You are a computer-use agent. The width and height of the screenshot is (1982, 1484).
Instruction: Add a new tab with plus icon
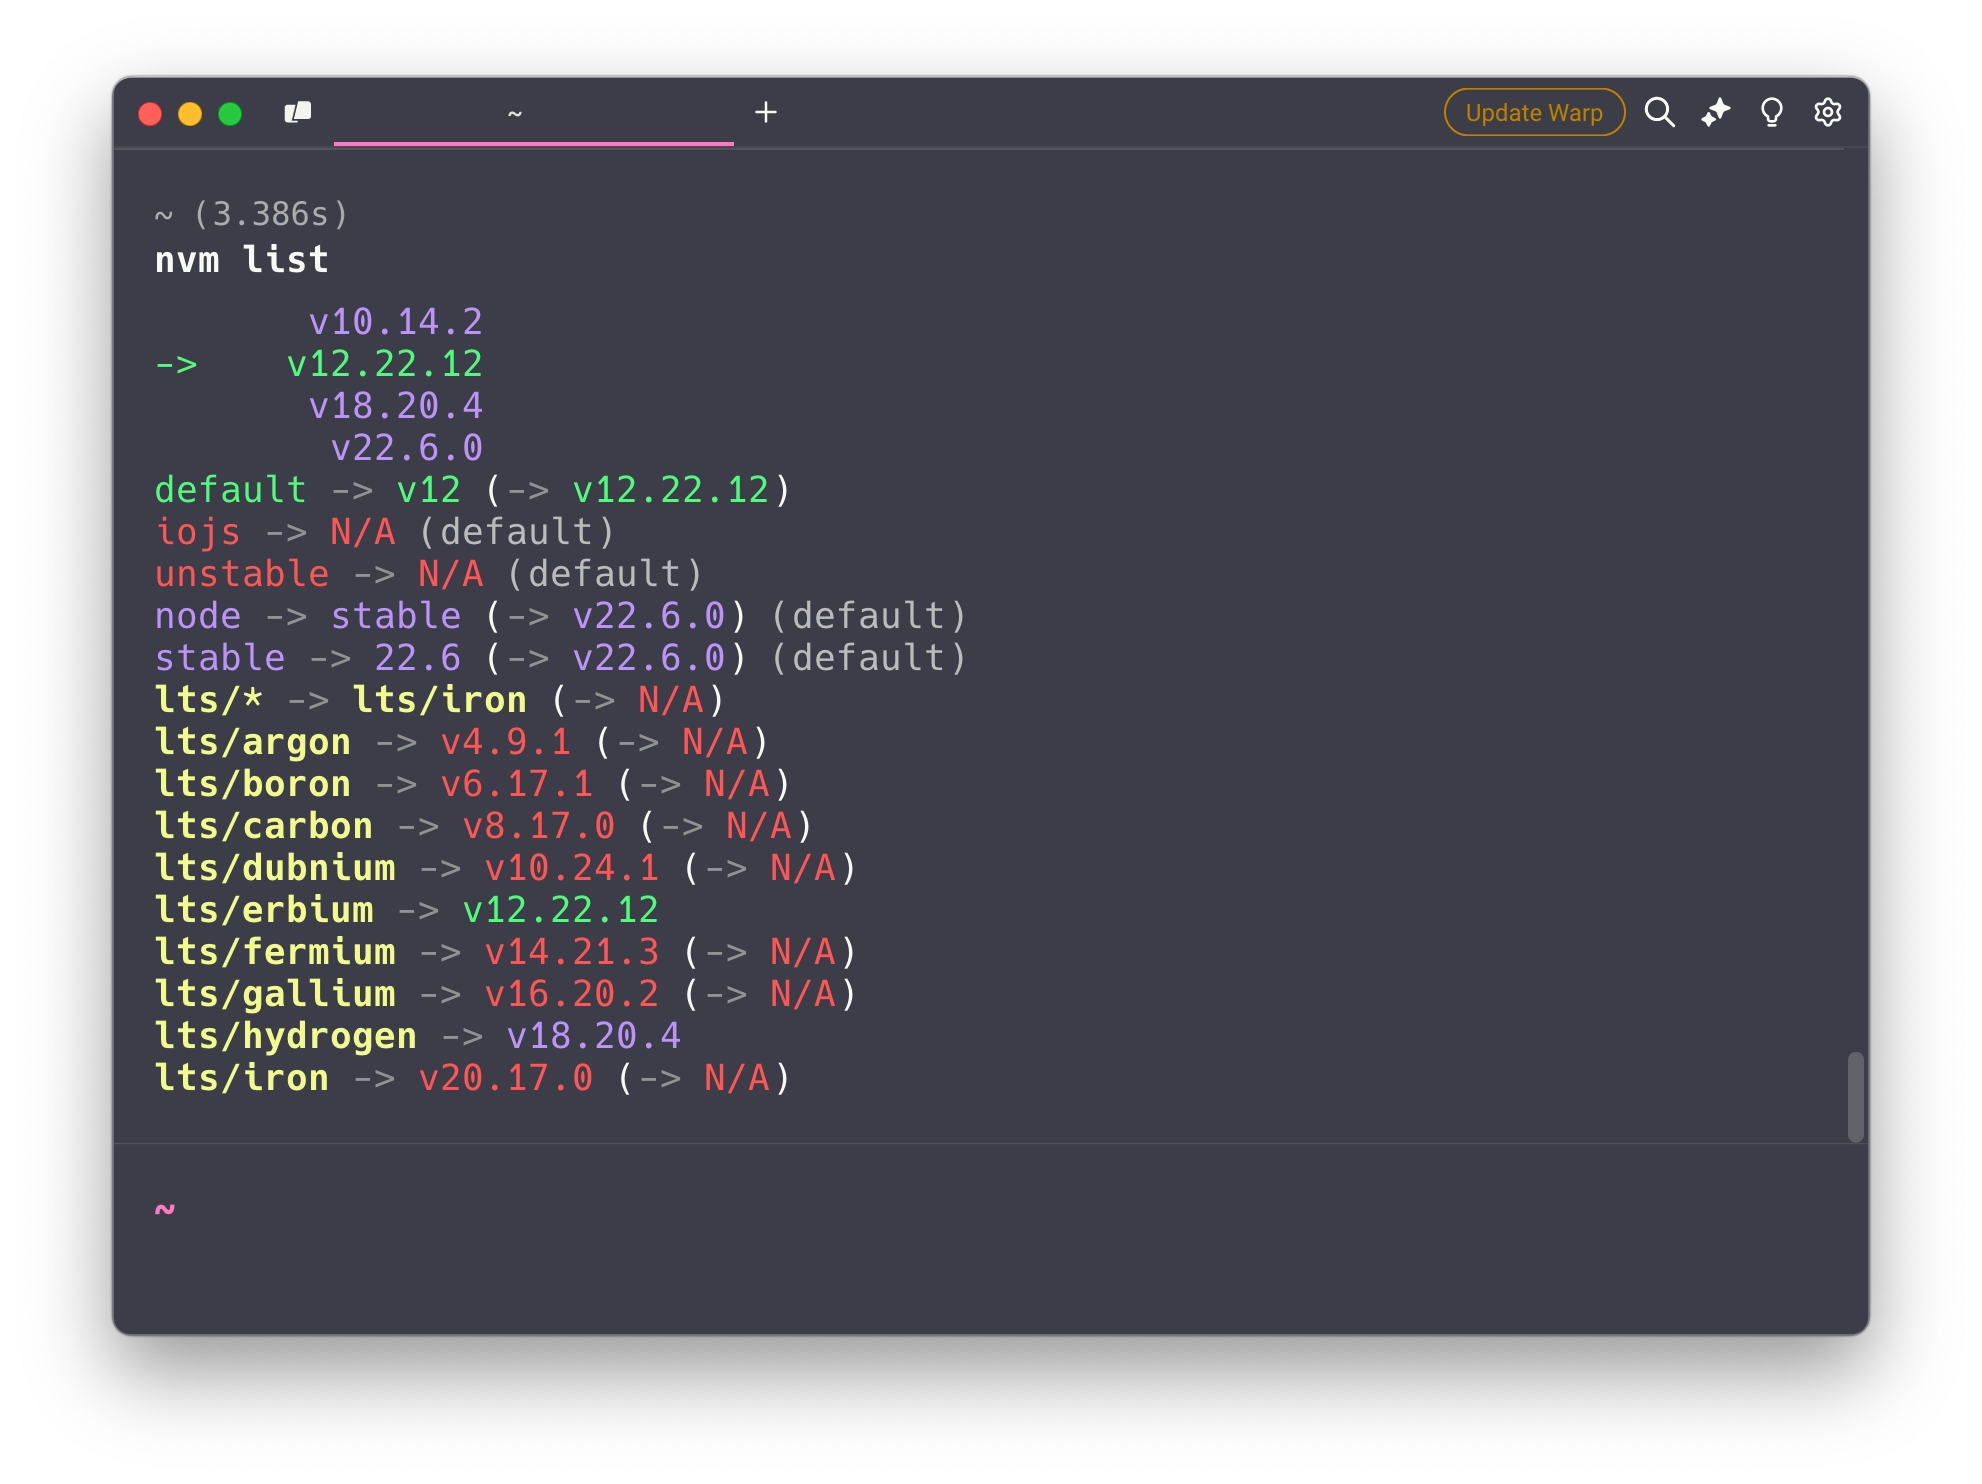point(766,113)
